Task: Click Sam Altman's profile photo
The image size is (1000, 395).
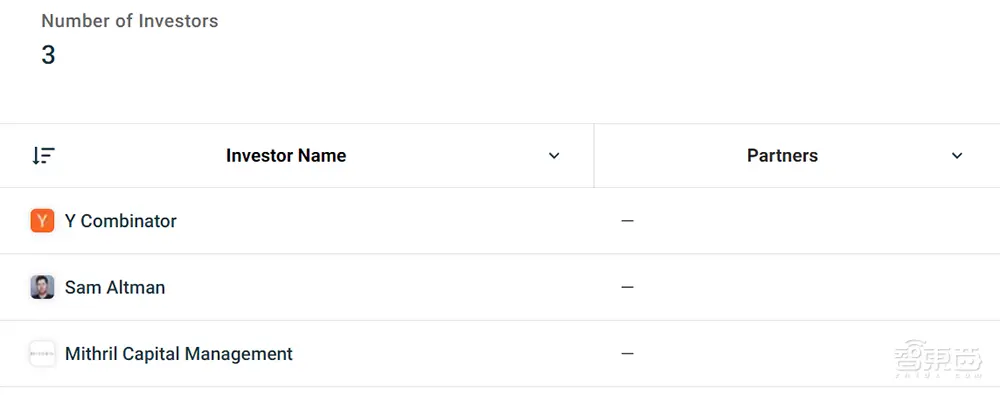Action: 42,287
